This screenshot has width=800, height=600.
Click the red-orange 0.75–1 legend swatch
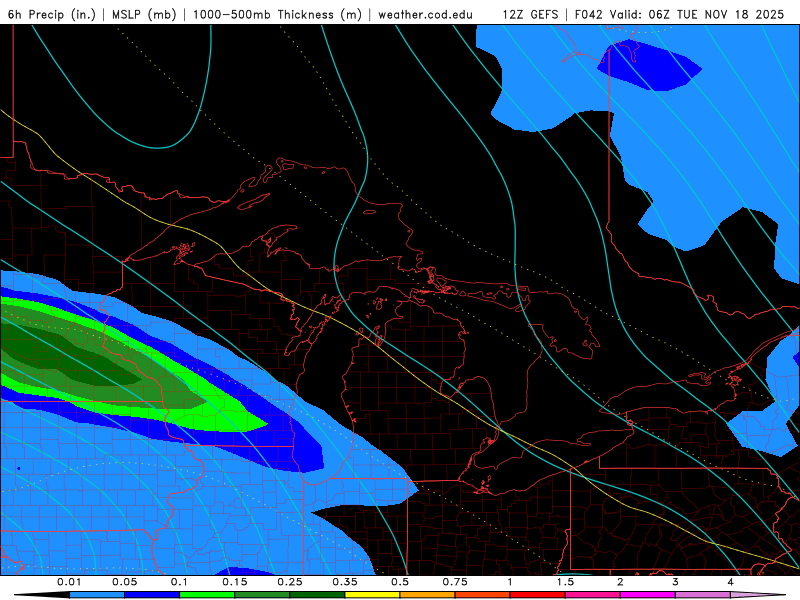point(483,595)
